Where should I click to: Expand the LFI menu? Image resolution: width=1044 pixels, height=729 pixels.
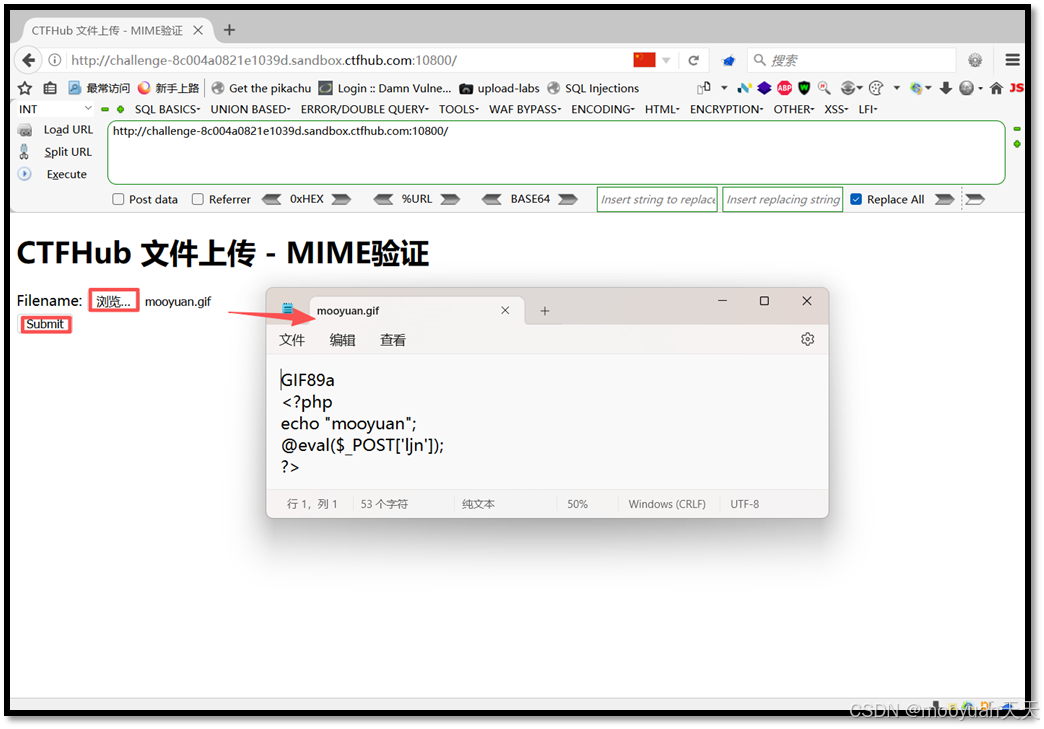[868, 109]
